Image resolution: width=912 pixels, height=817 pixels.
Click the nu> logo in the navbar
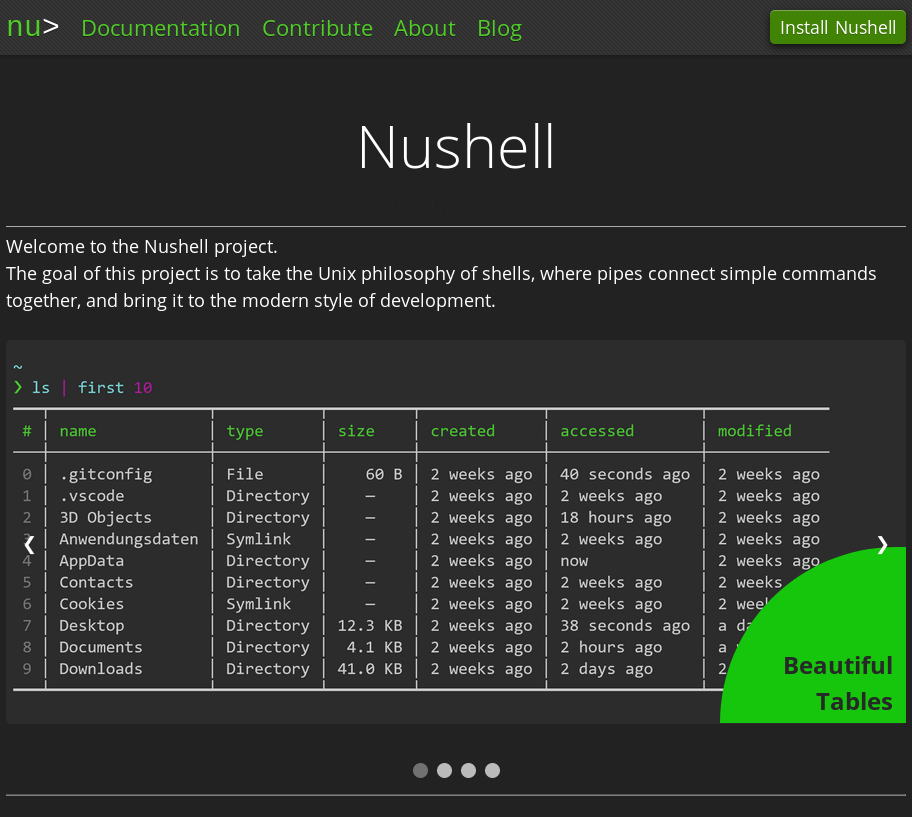tap(30, 27)
